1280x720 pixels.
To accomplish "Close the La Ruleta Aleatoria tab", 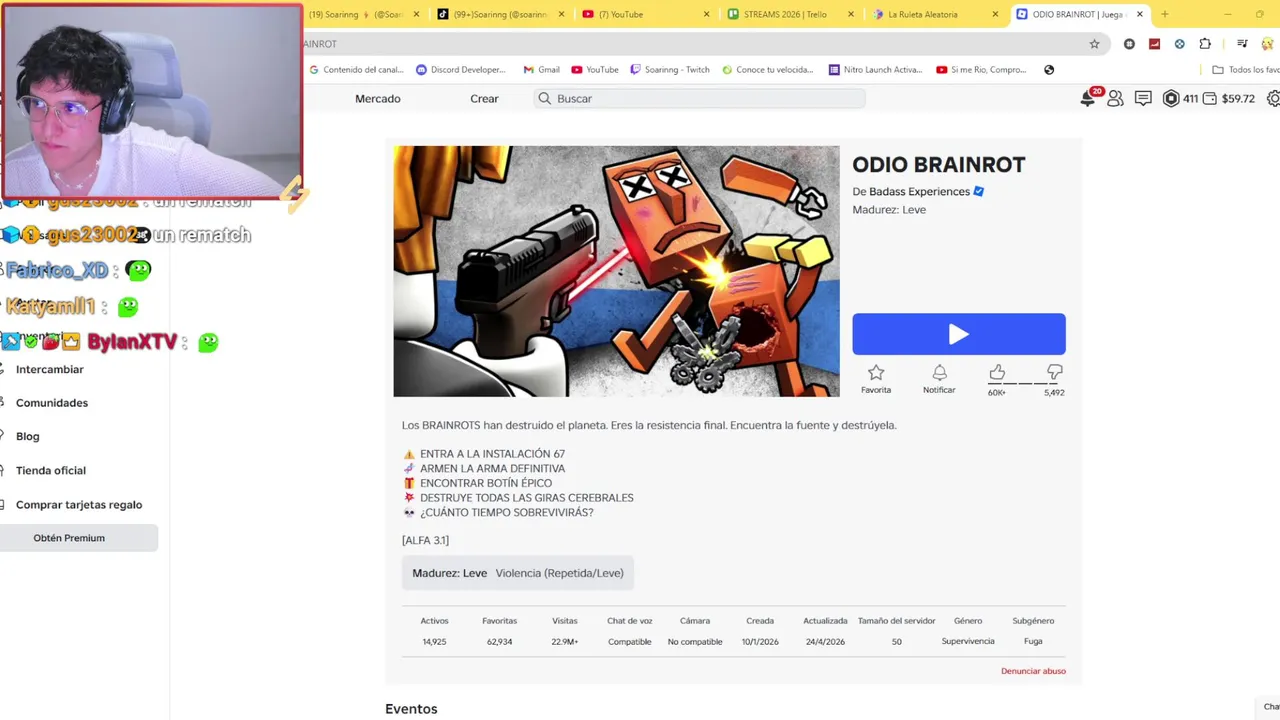I will coord(995,14).
